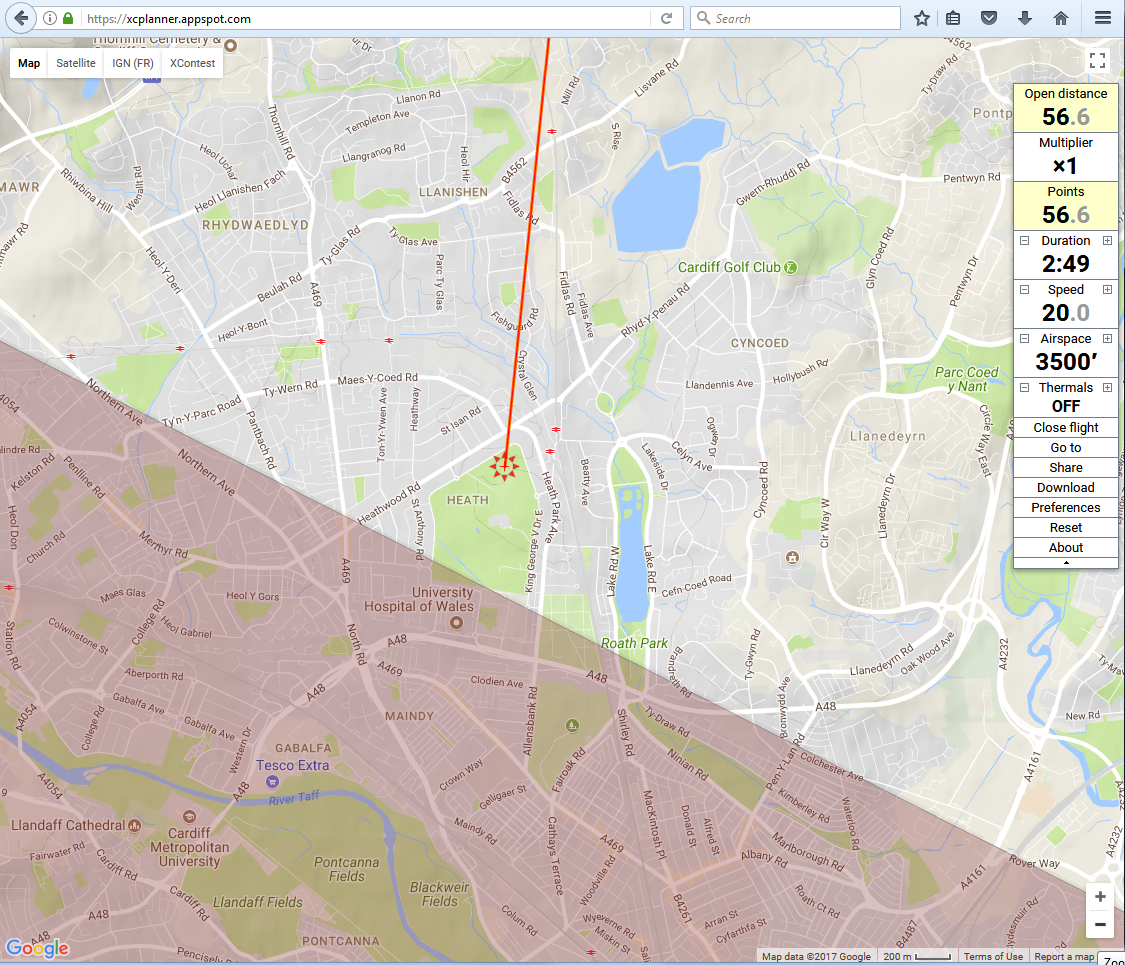Viewport: 1125px width, 965px height.
Task: Share the planned flight
Action: click(1065, 468)
